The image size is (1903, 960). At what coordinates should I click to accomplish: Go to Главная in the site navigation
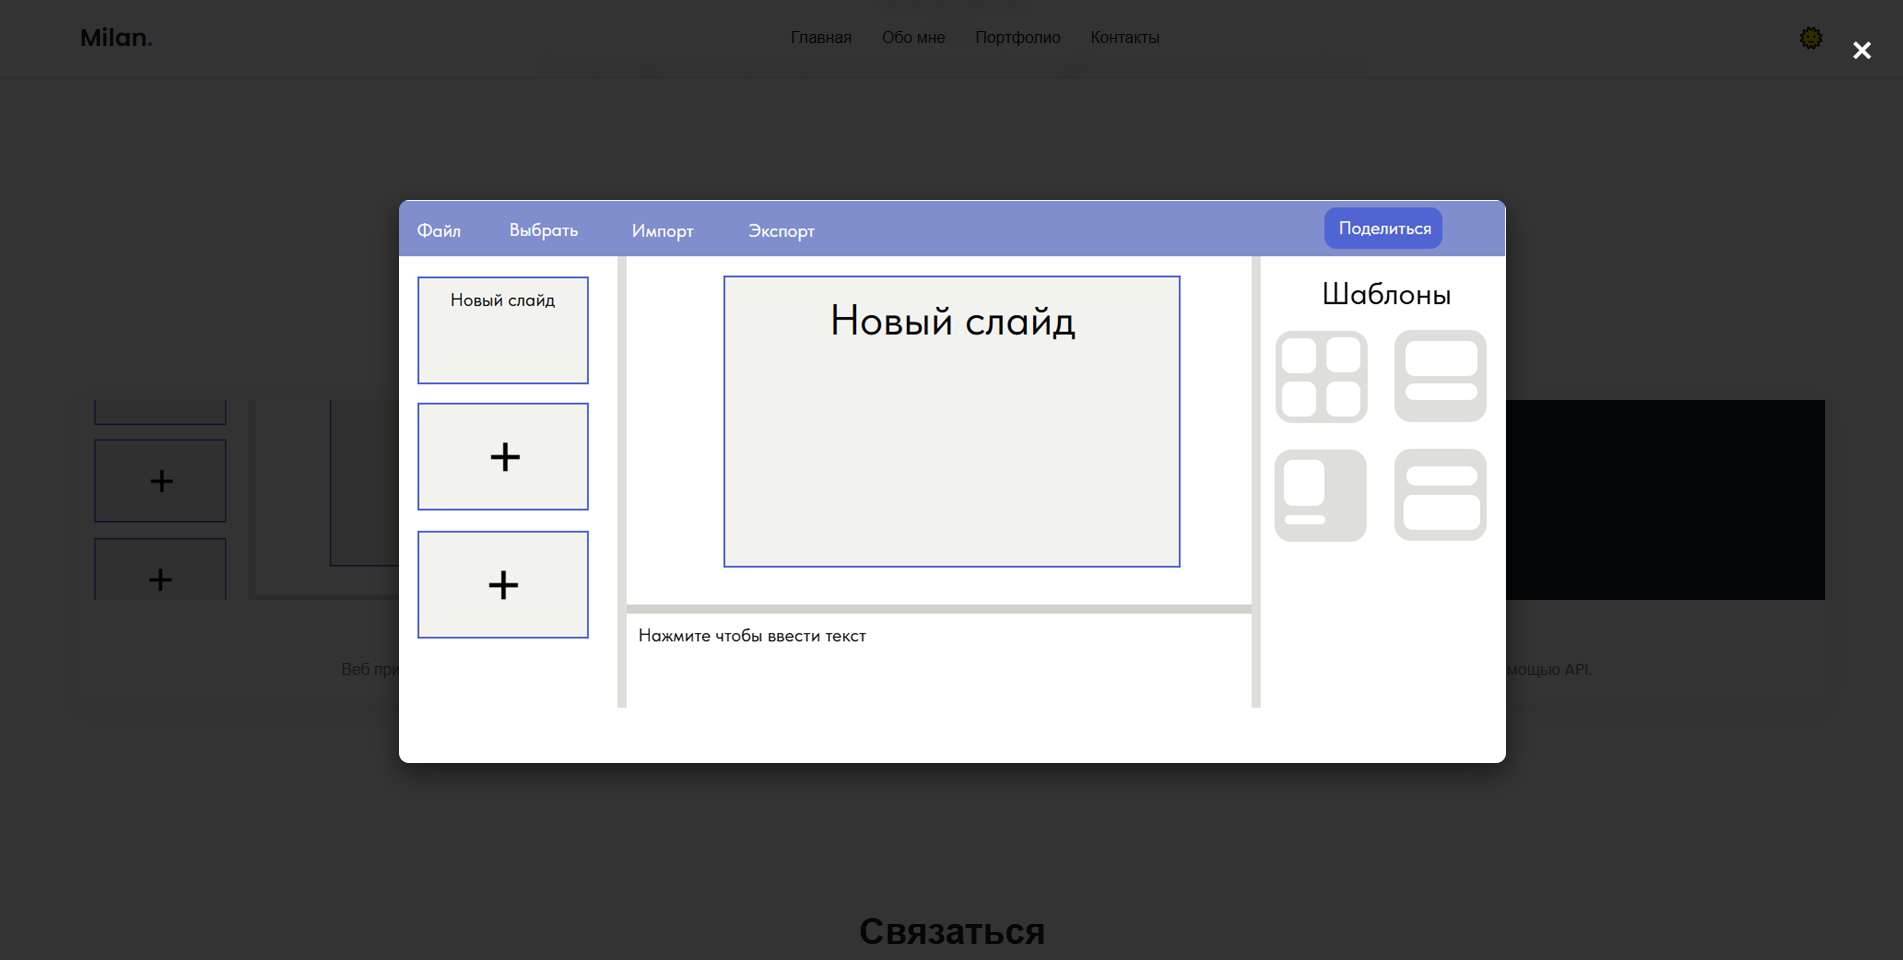821,38
